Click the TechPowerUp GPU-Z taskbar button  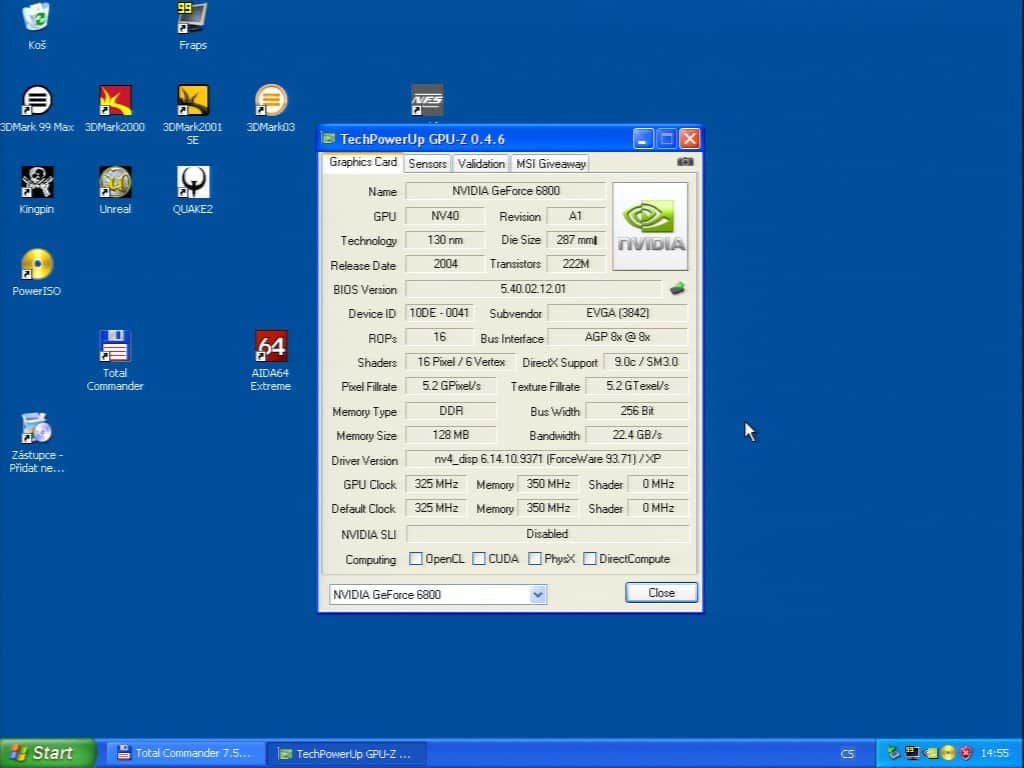(347, 754)
